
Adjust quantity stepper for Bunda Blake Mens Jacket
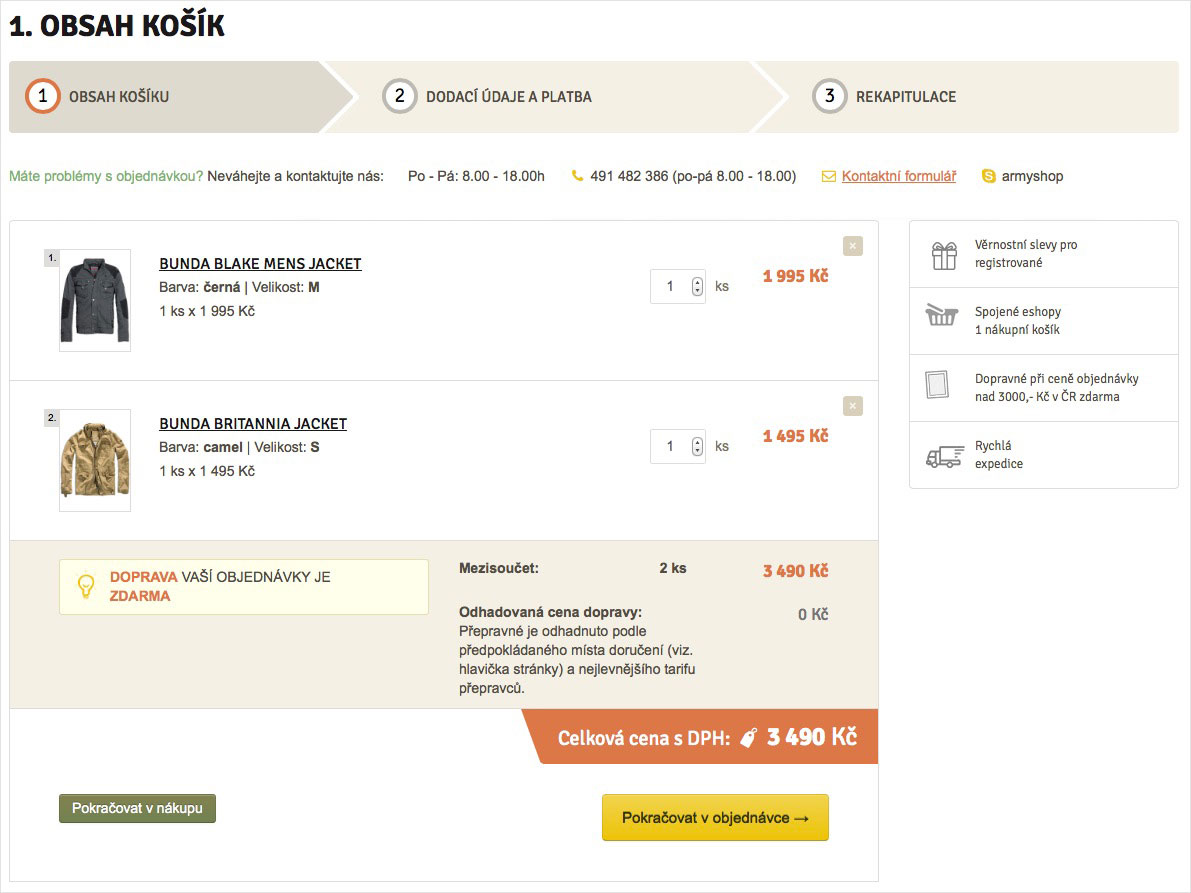pyautogui.click(x=697, y=287)
